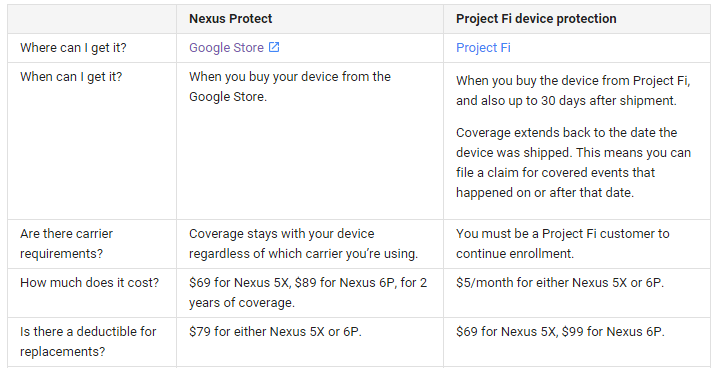This screenshot has width=717, height=368.
Task: Click the 'When can I get it?' row label
Action: 71,77
